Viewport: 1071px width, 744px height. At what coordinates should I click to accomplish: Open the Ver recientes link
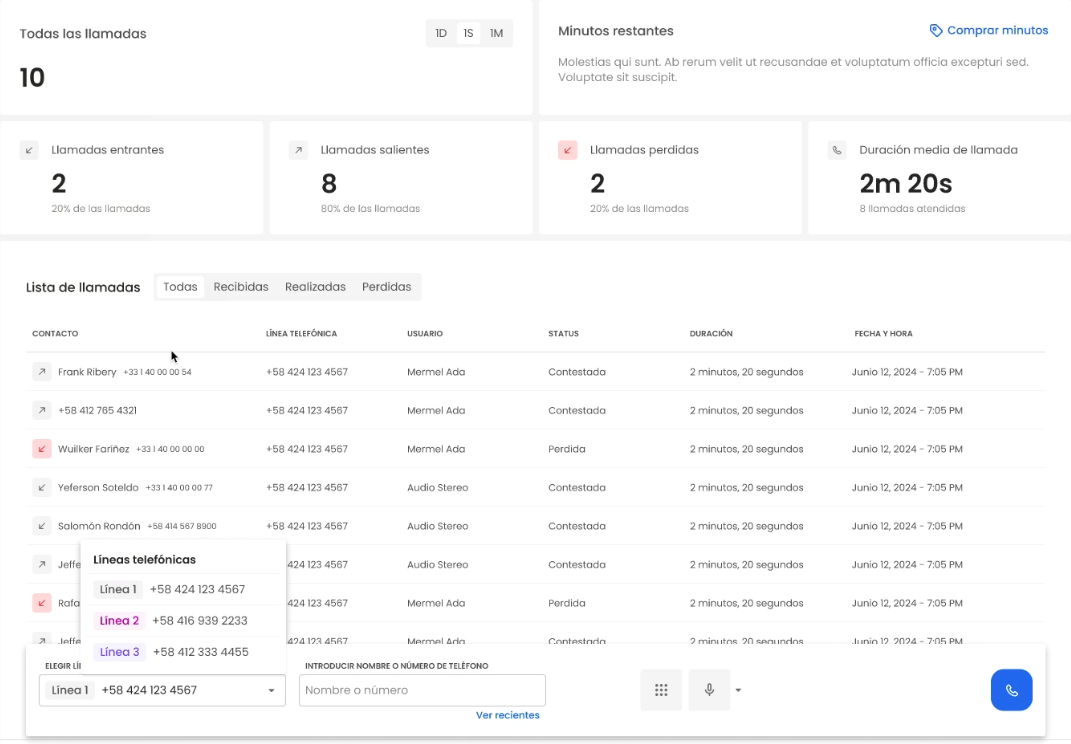tap(507, 715)
